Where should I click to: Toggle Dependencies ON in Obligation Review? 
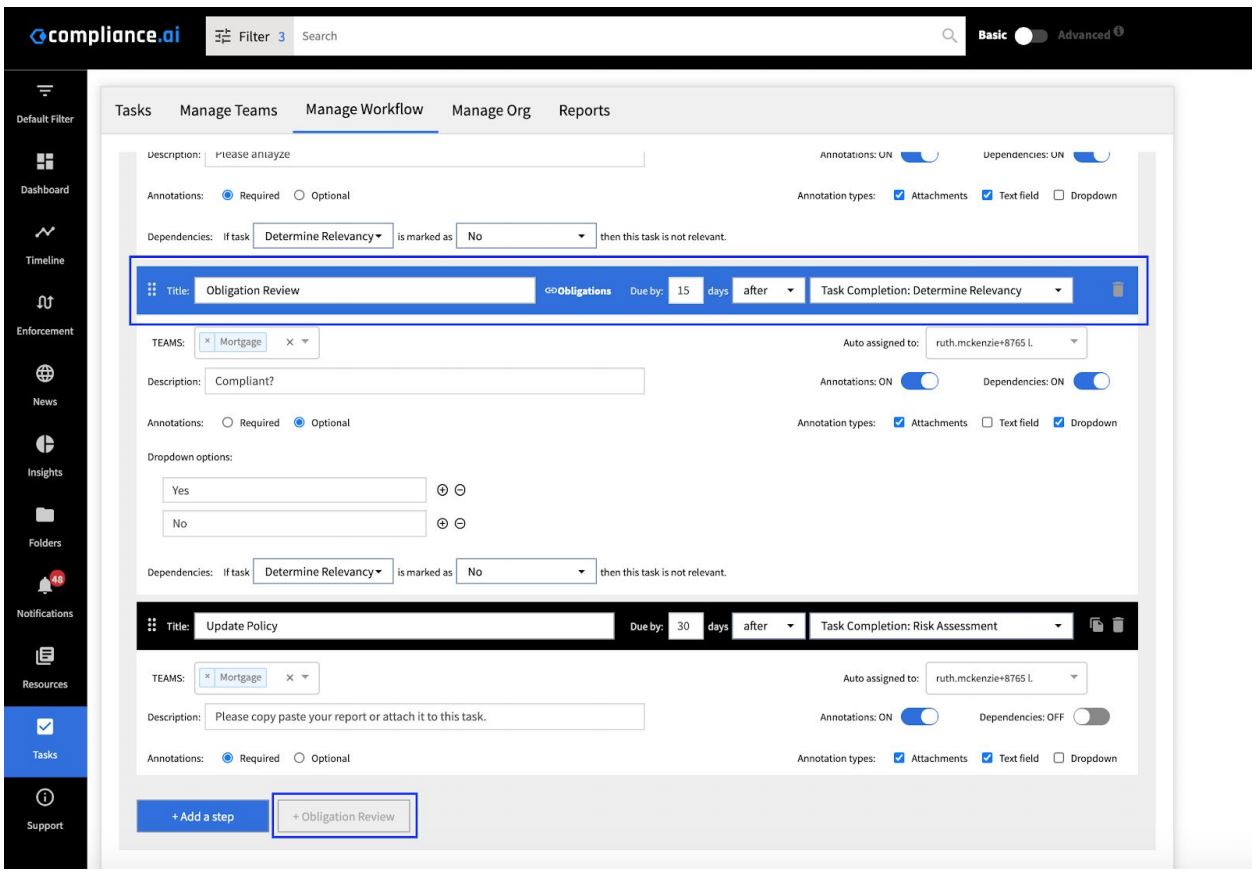point(1093,381)
